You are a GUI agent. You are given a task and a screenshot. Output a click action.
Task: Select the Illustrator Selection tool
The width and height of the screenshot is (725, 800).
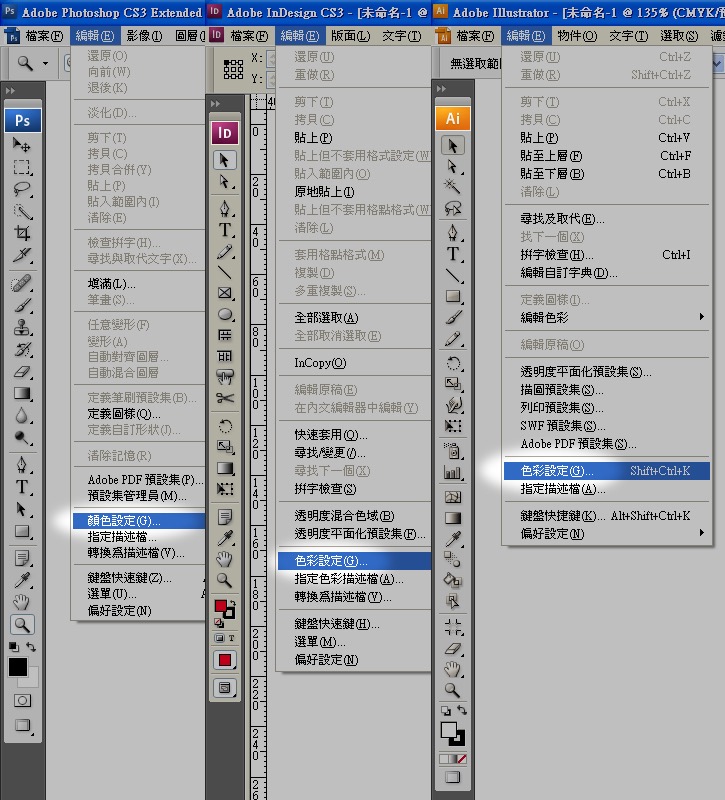[x=453, y=146]
